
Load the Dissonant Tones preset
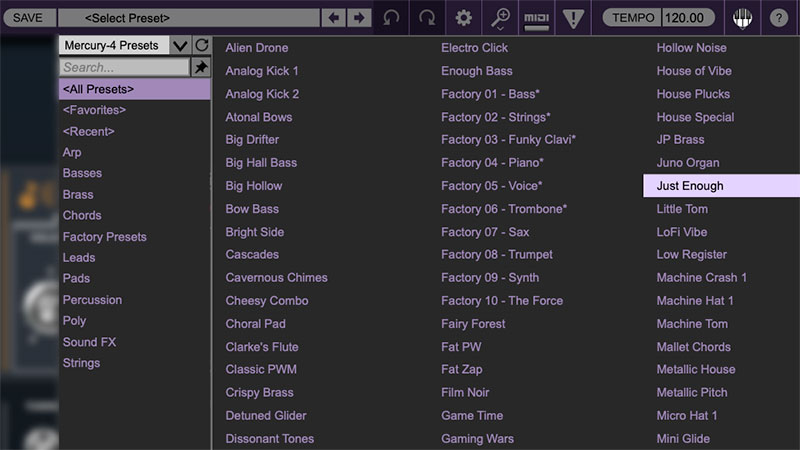270,439
